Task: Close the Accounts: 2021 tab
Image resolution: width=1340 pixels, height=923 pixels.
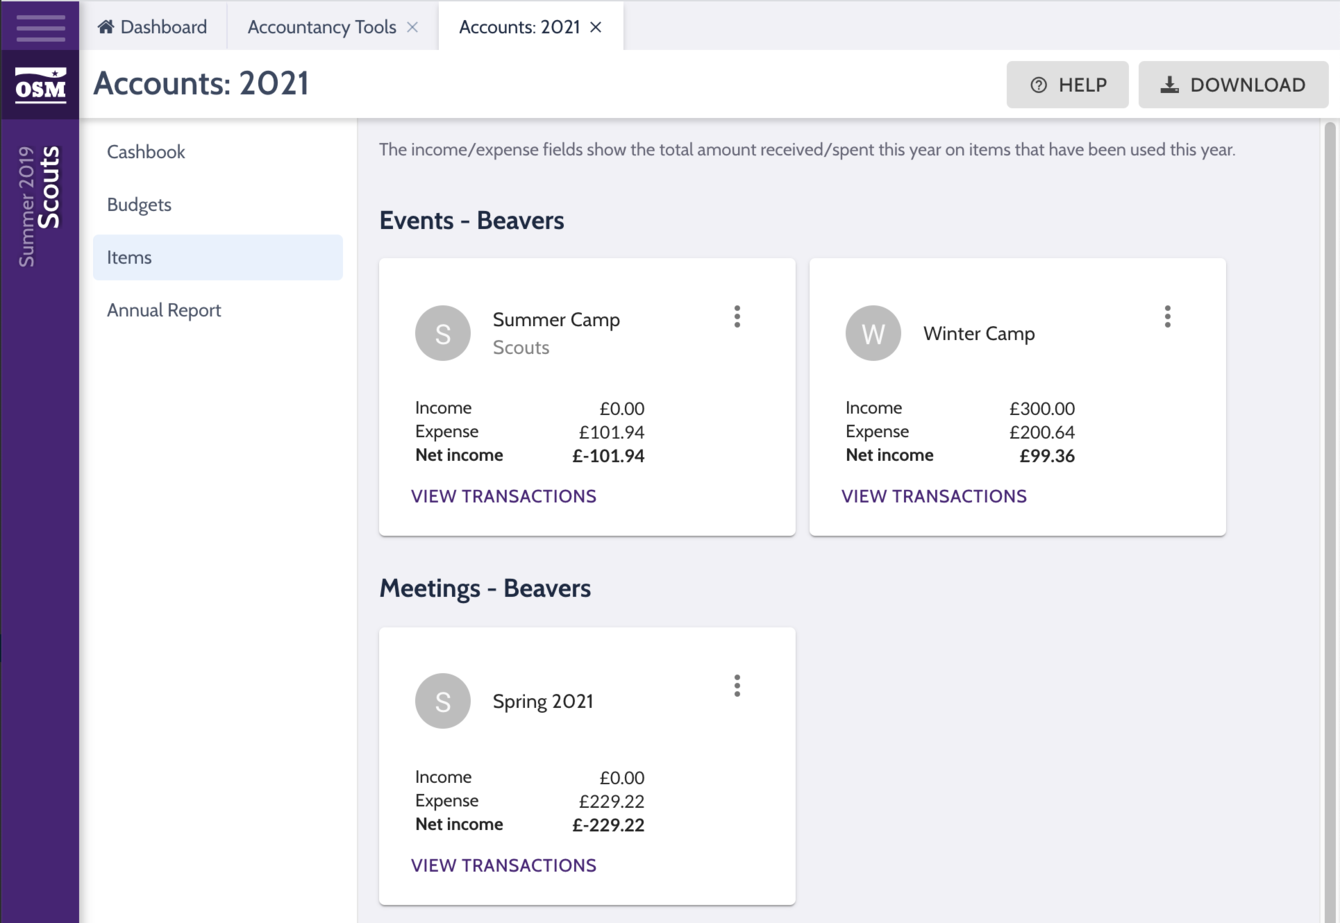Action: [x=596, y=27]
